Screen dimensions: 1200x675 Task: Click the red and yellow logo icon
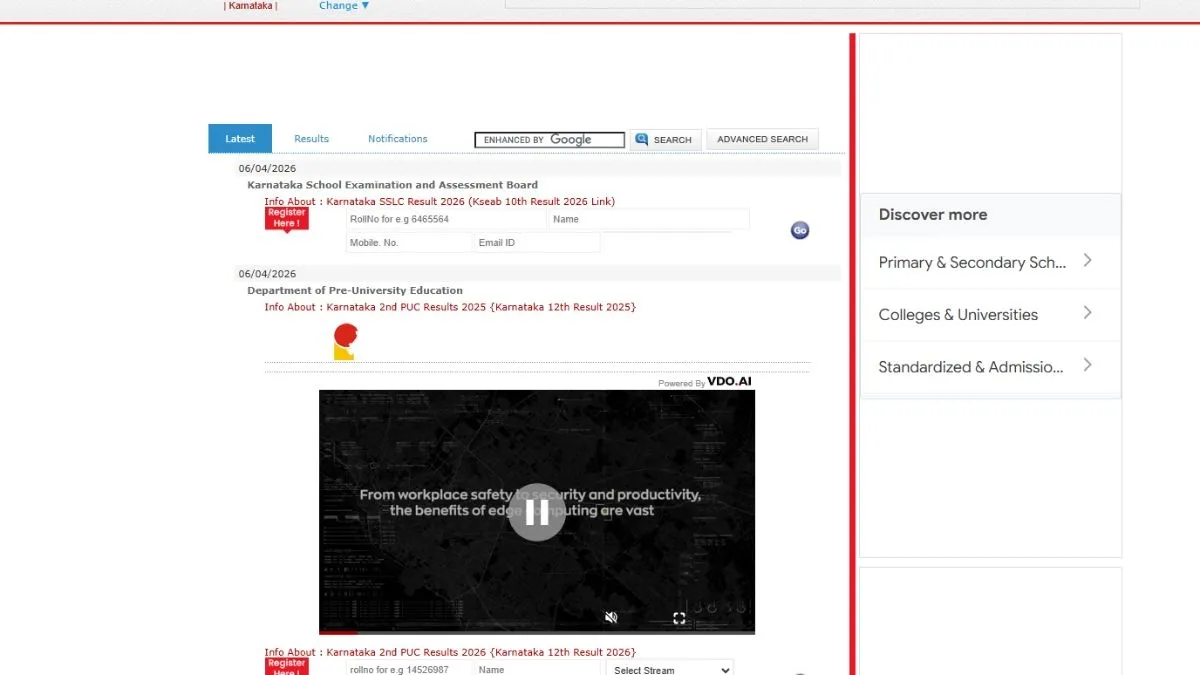pos(345,341)
